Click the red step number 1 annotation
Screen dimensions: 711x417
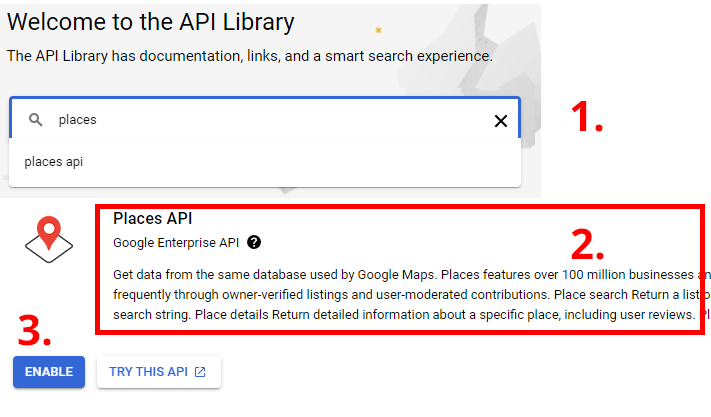[x=586, y=117]
